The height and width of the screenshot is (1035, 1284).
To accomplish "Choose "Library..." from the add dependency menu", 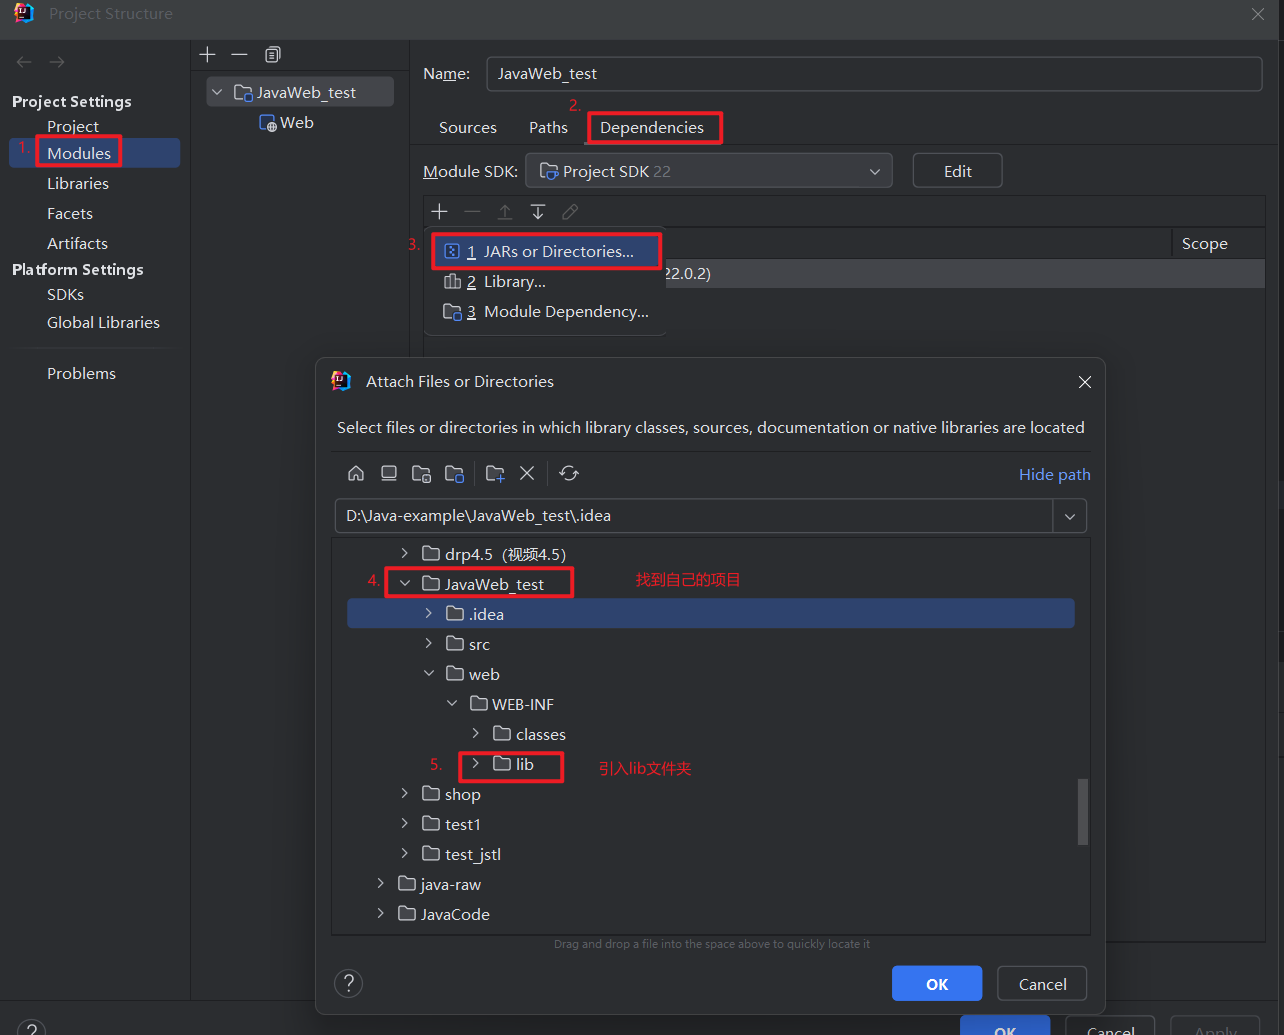I will coord(514,281).
